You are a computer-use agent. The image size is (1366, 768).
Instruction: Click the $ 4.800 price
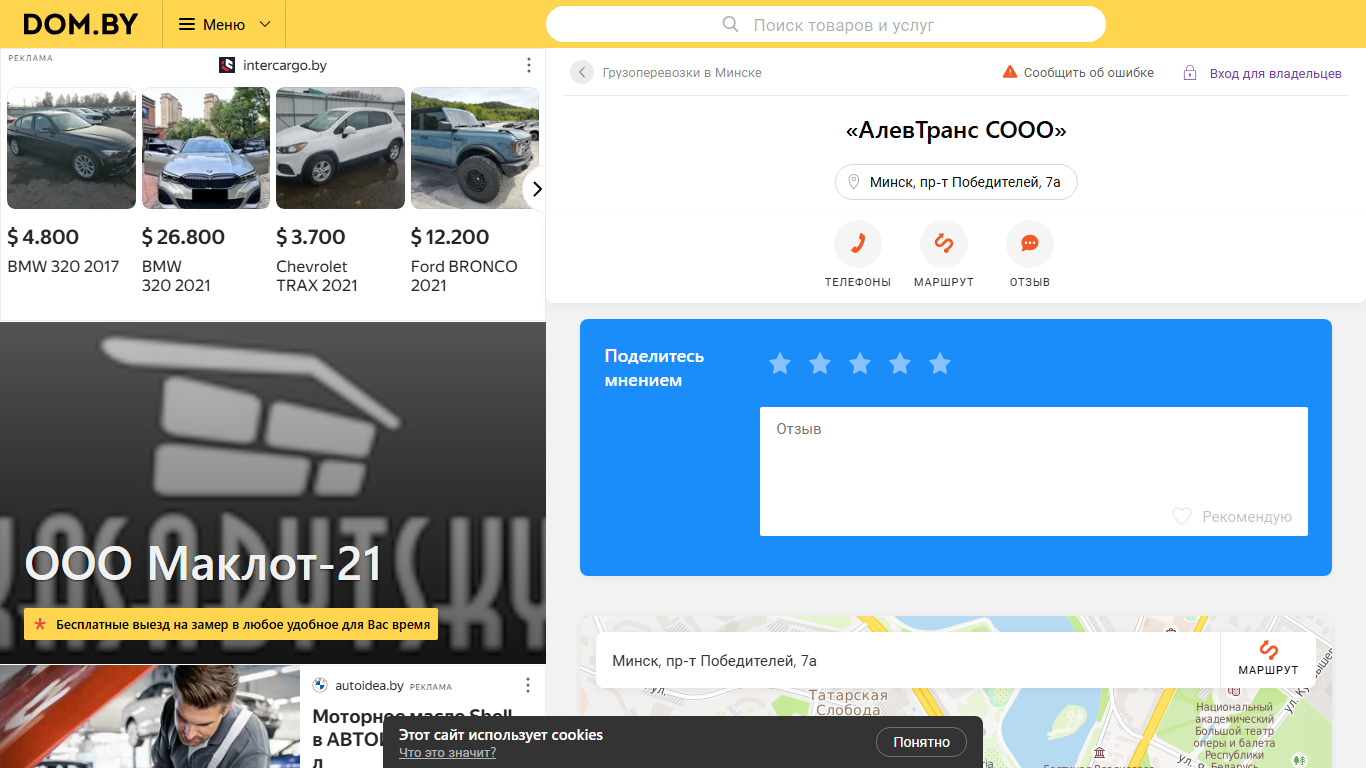coord(43,237)
